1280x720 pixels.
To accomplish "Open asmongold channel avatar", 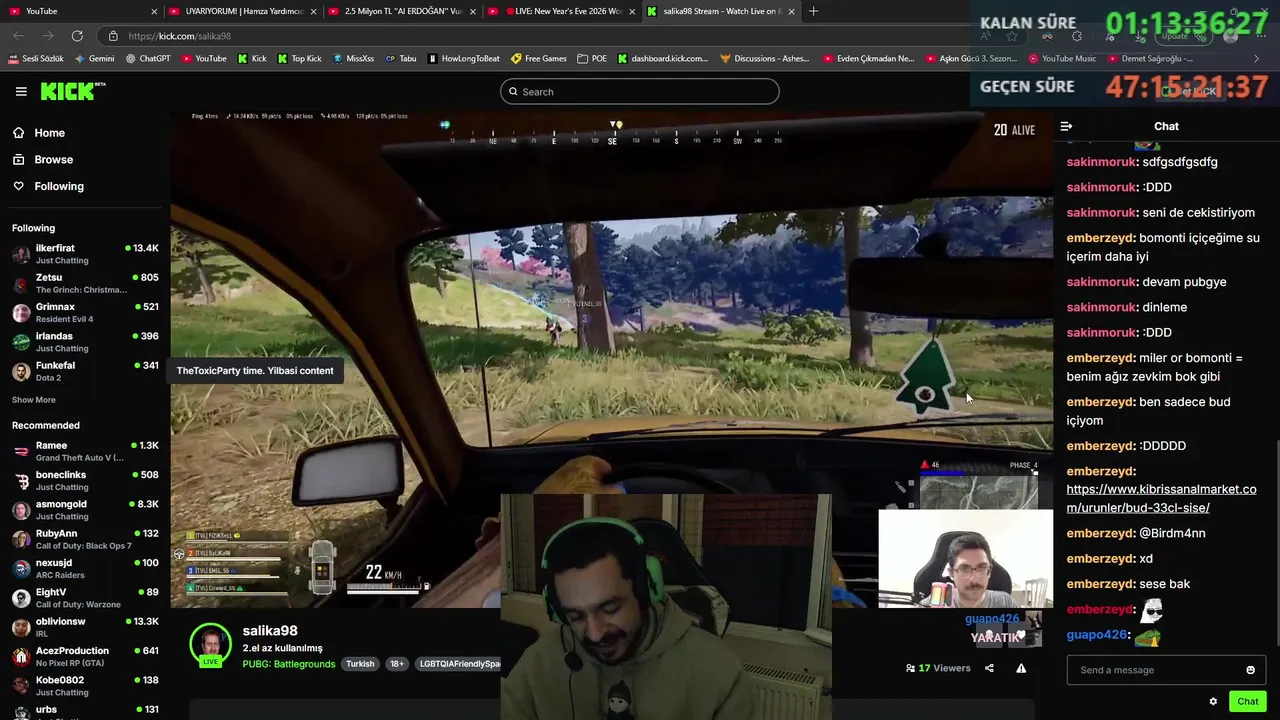I will pyautogui.click(x=21, y=510).
